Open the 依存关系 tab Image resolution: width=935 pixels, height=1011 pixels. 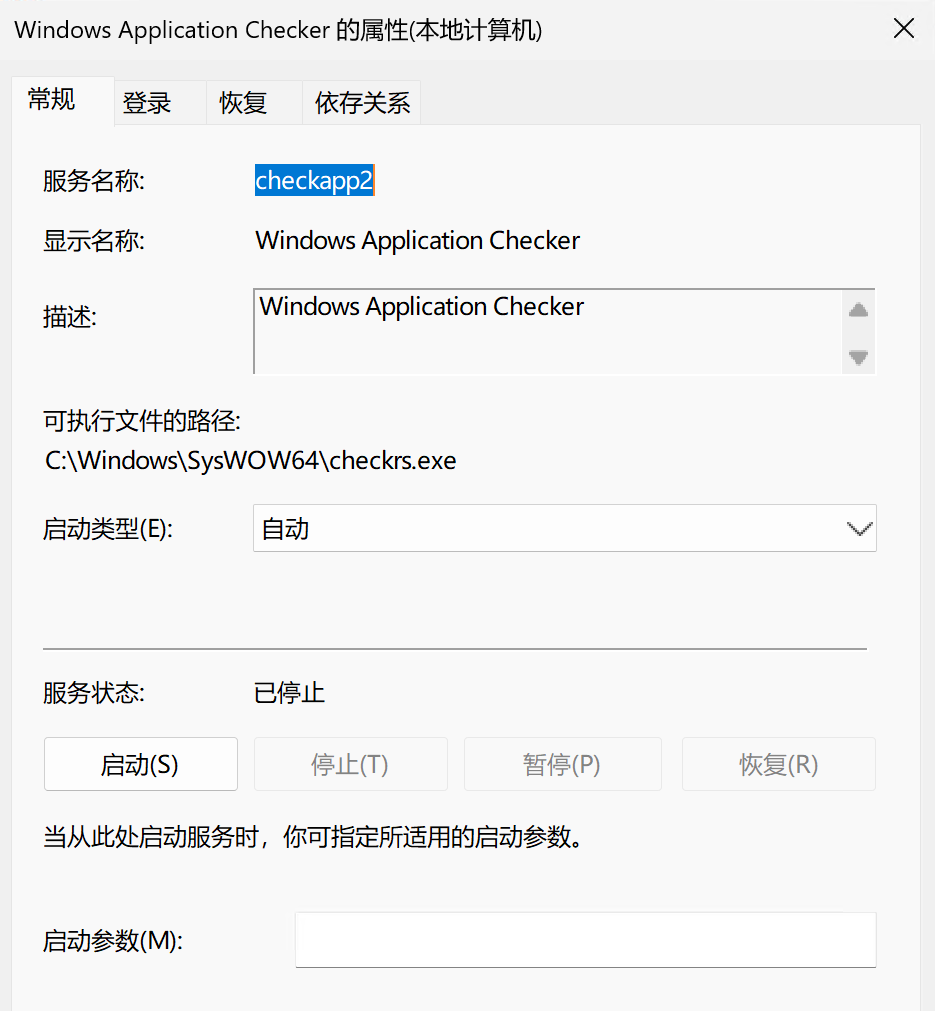click(362, 103)
